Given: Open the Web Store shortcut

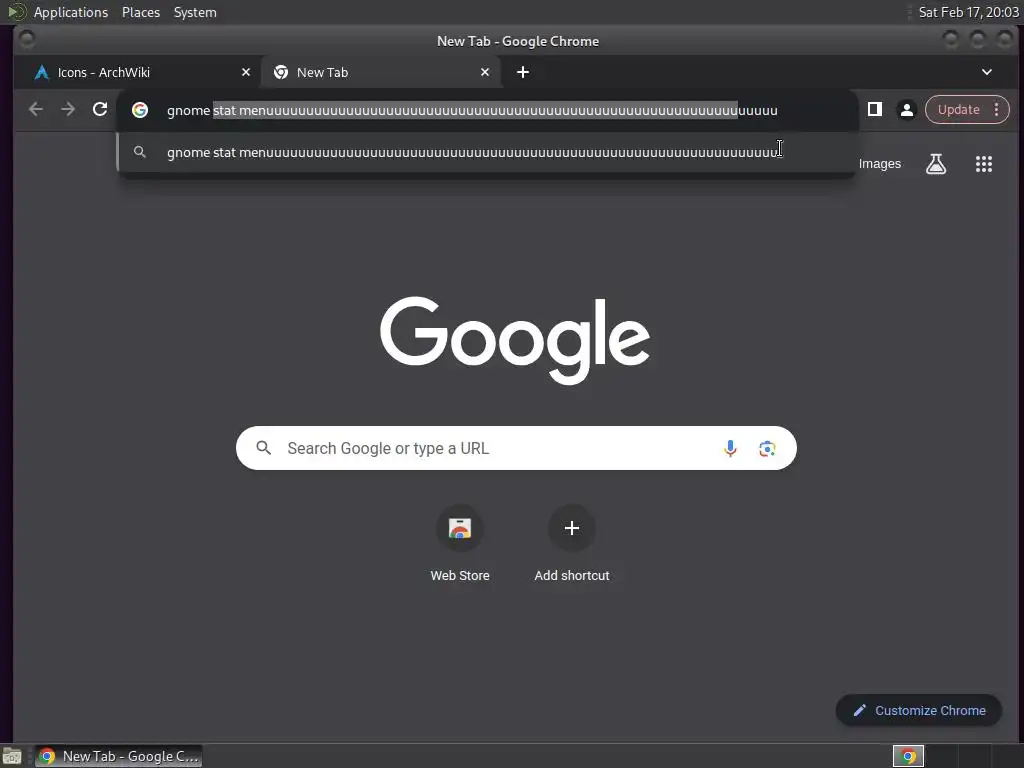Looking at the screenshot, I should click(x=460, y=543).
